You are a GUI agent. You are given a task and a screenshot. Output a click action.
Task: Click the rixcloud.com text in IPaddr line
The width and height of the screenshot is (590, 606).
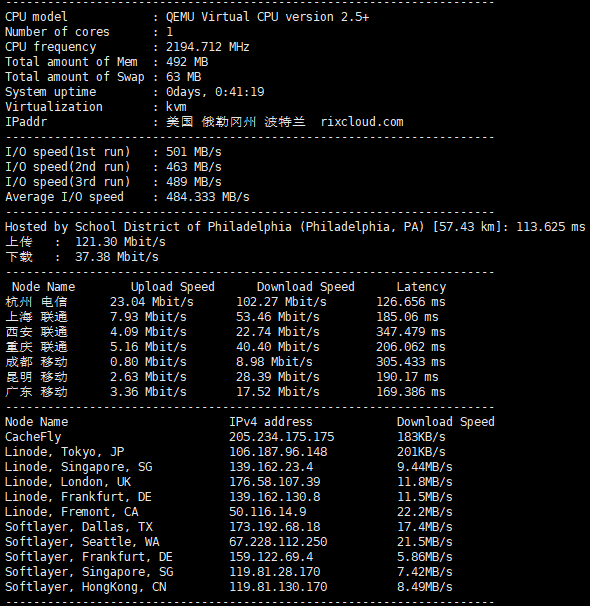[362, 122]
